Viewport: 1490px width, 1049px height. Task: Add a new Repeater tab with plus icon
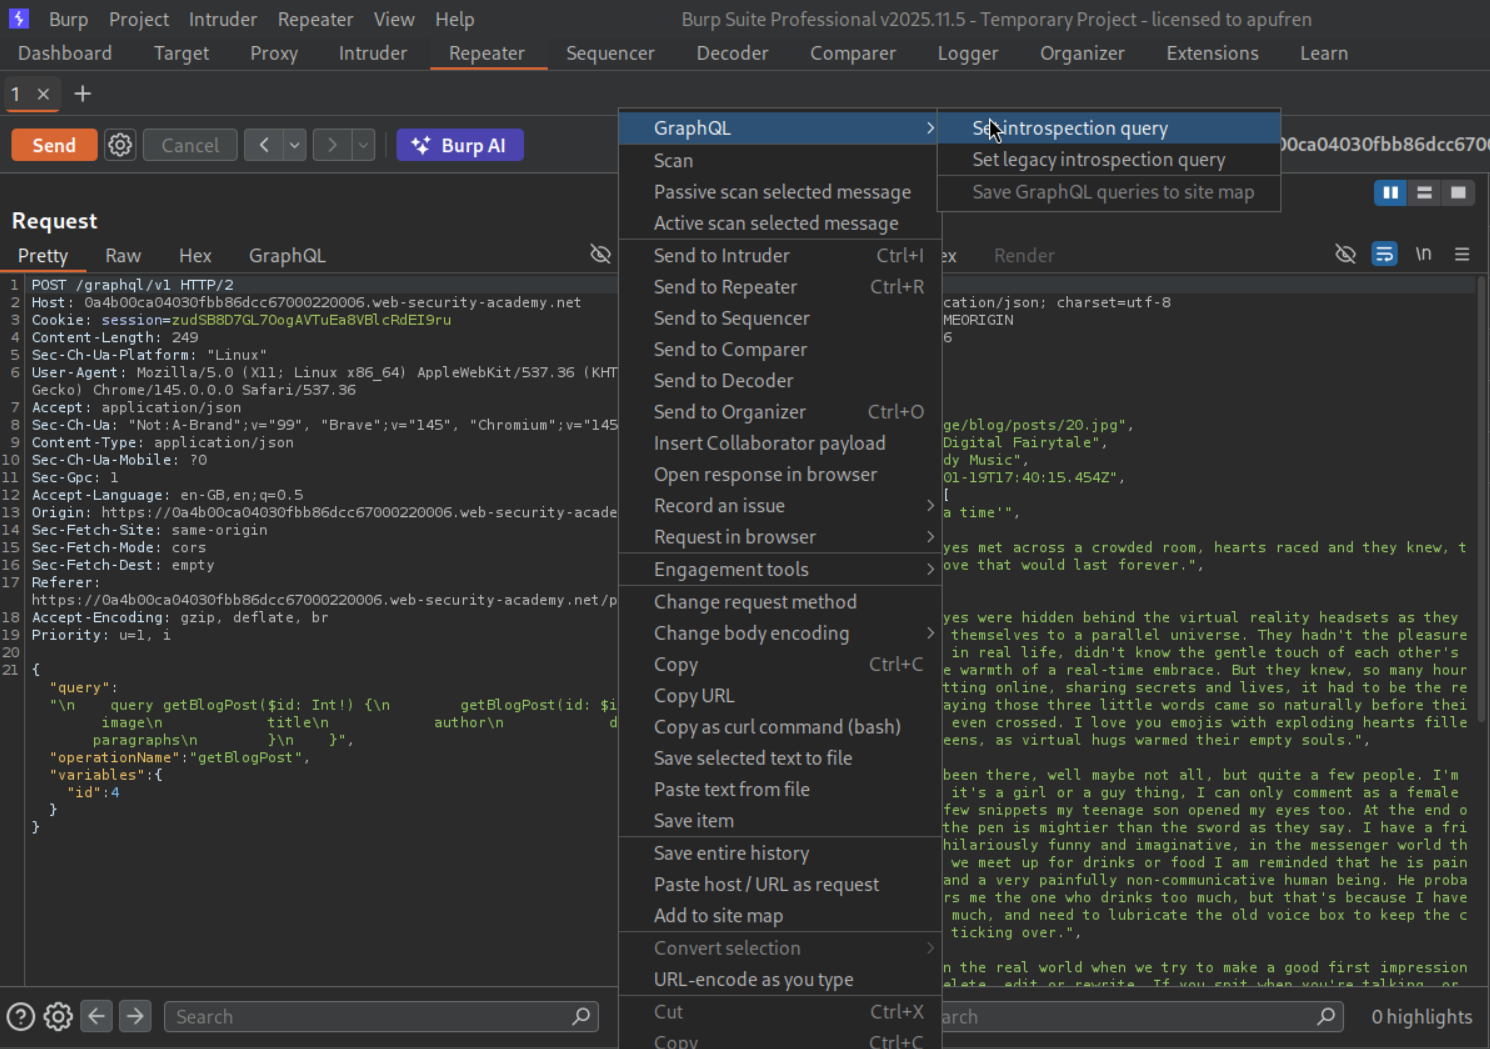pos(83,94)
